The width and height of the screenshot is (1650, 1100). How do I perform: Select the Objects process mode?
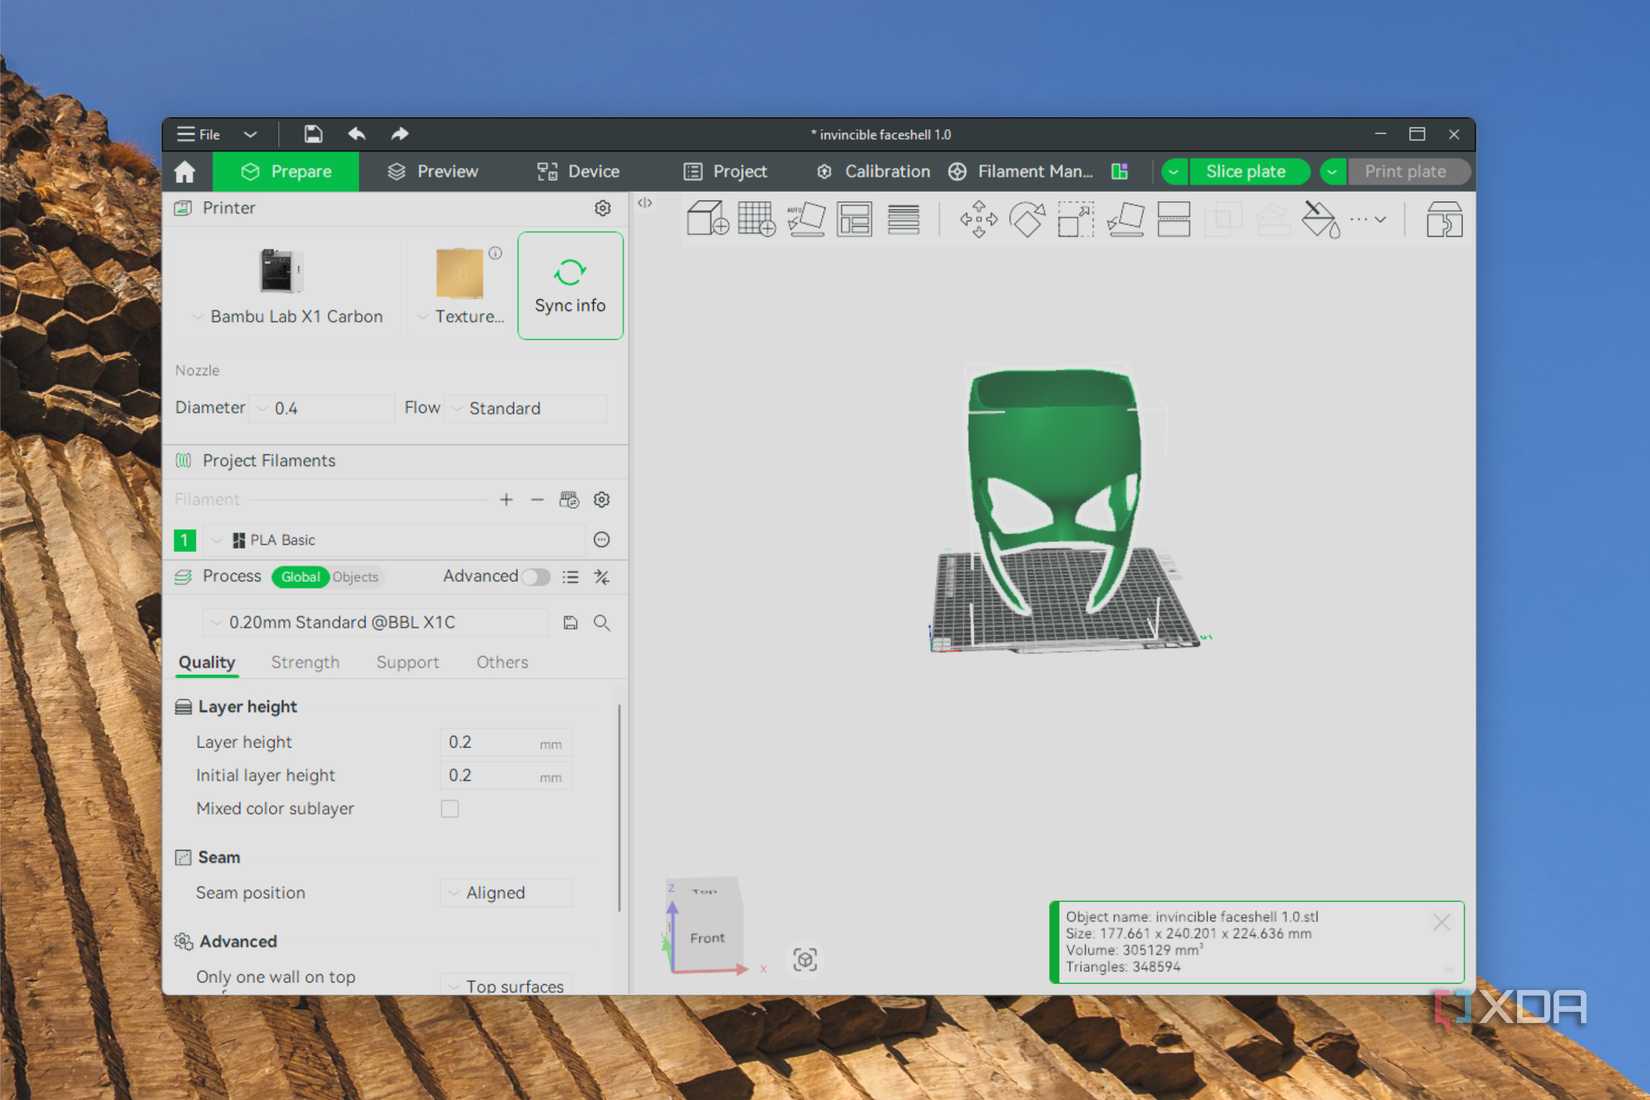click(x=355, y=577)
